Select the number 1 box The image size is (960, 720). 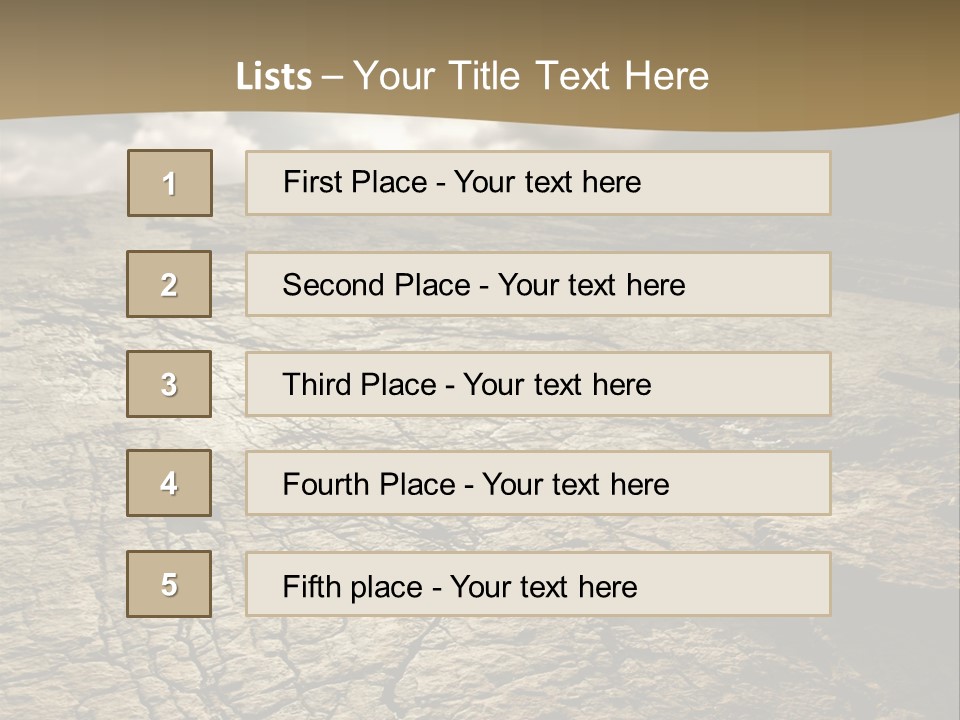coord(170,183)
